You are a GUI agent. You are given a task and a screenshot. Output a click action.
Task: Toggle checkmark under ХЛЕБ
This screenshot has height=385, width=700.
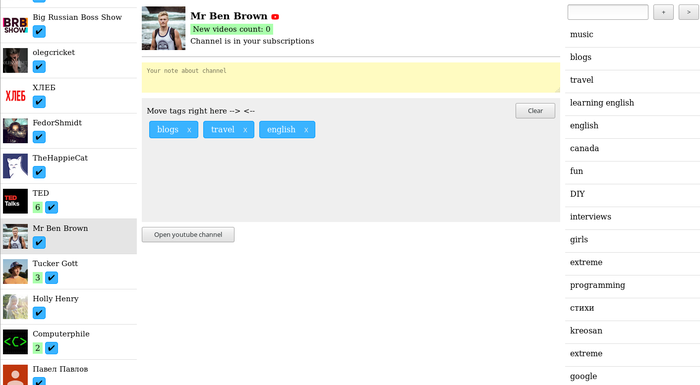click(x=39, y=102)
